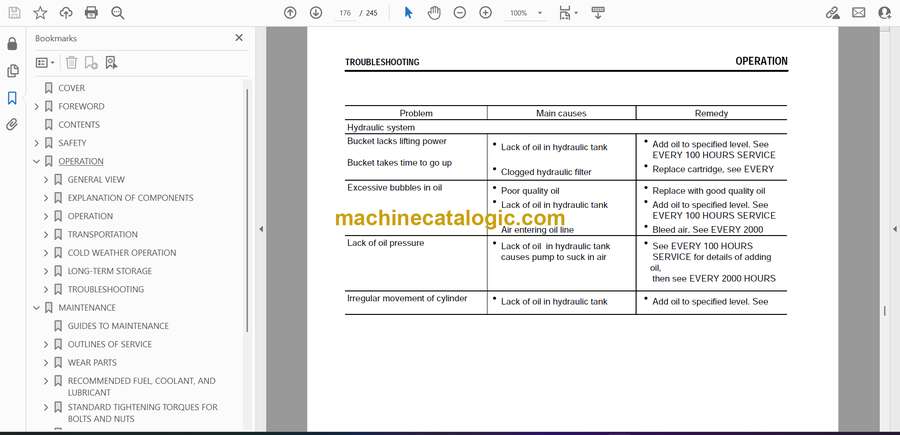Click the bookmarks panel scrollbar
Viewport: 900px width, 435px height.
tap(247, 210)
